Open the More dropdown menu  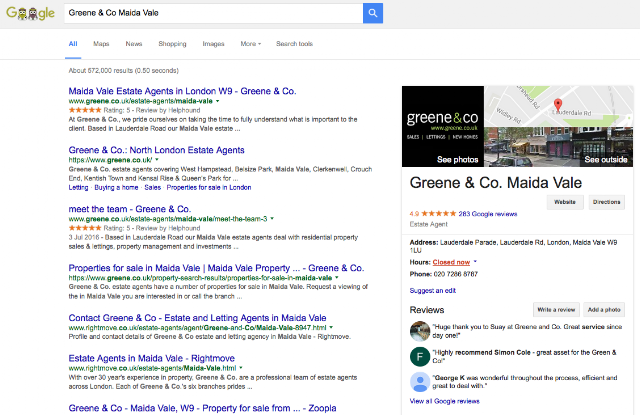251,44
